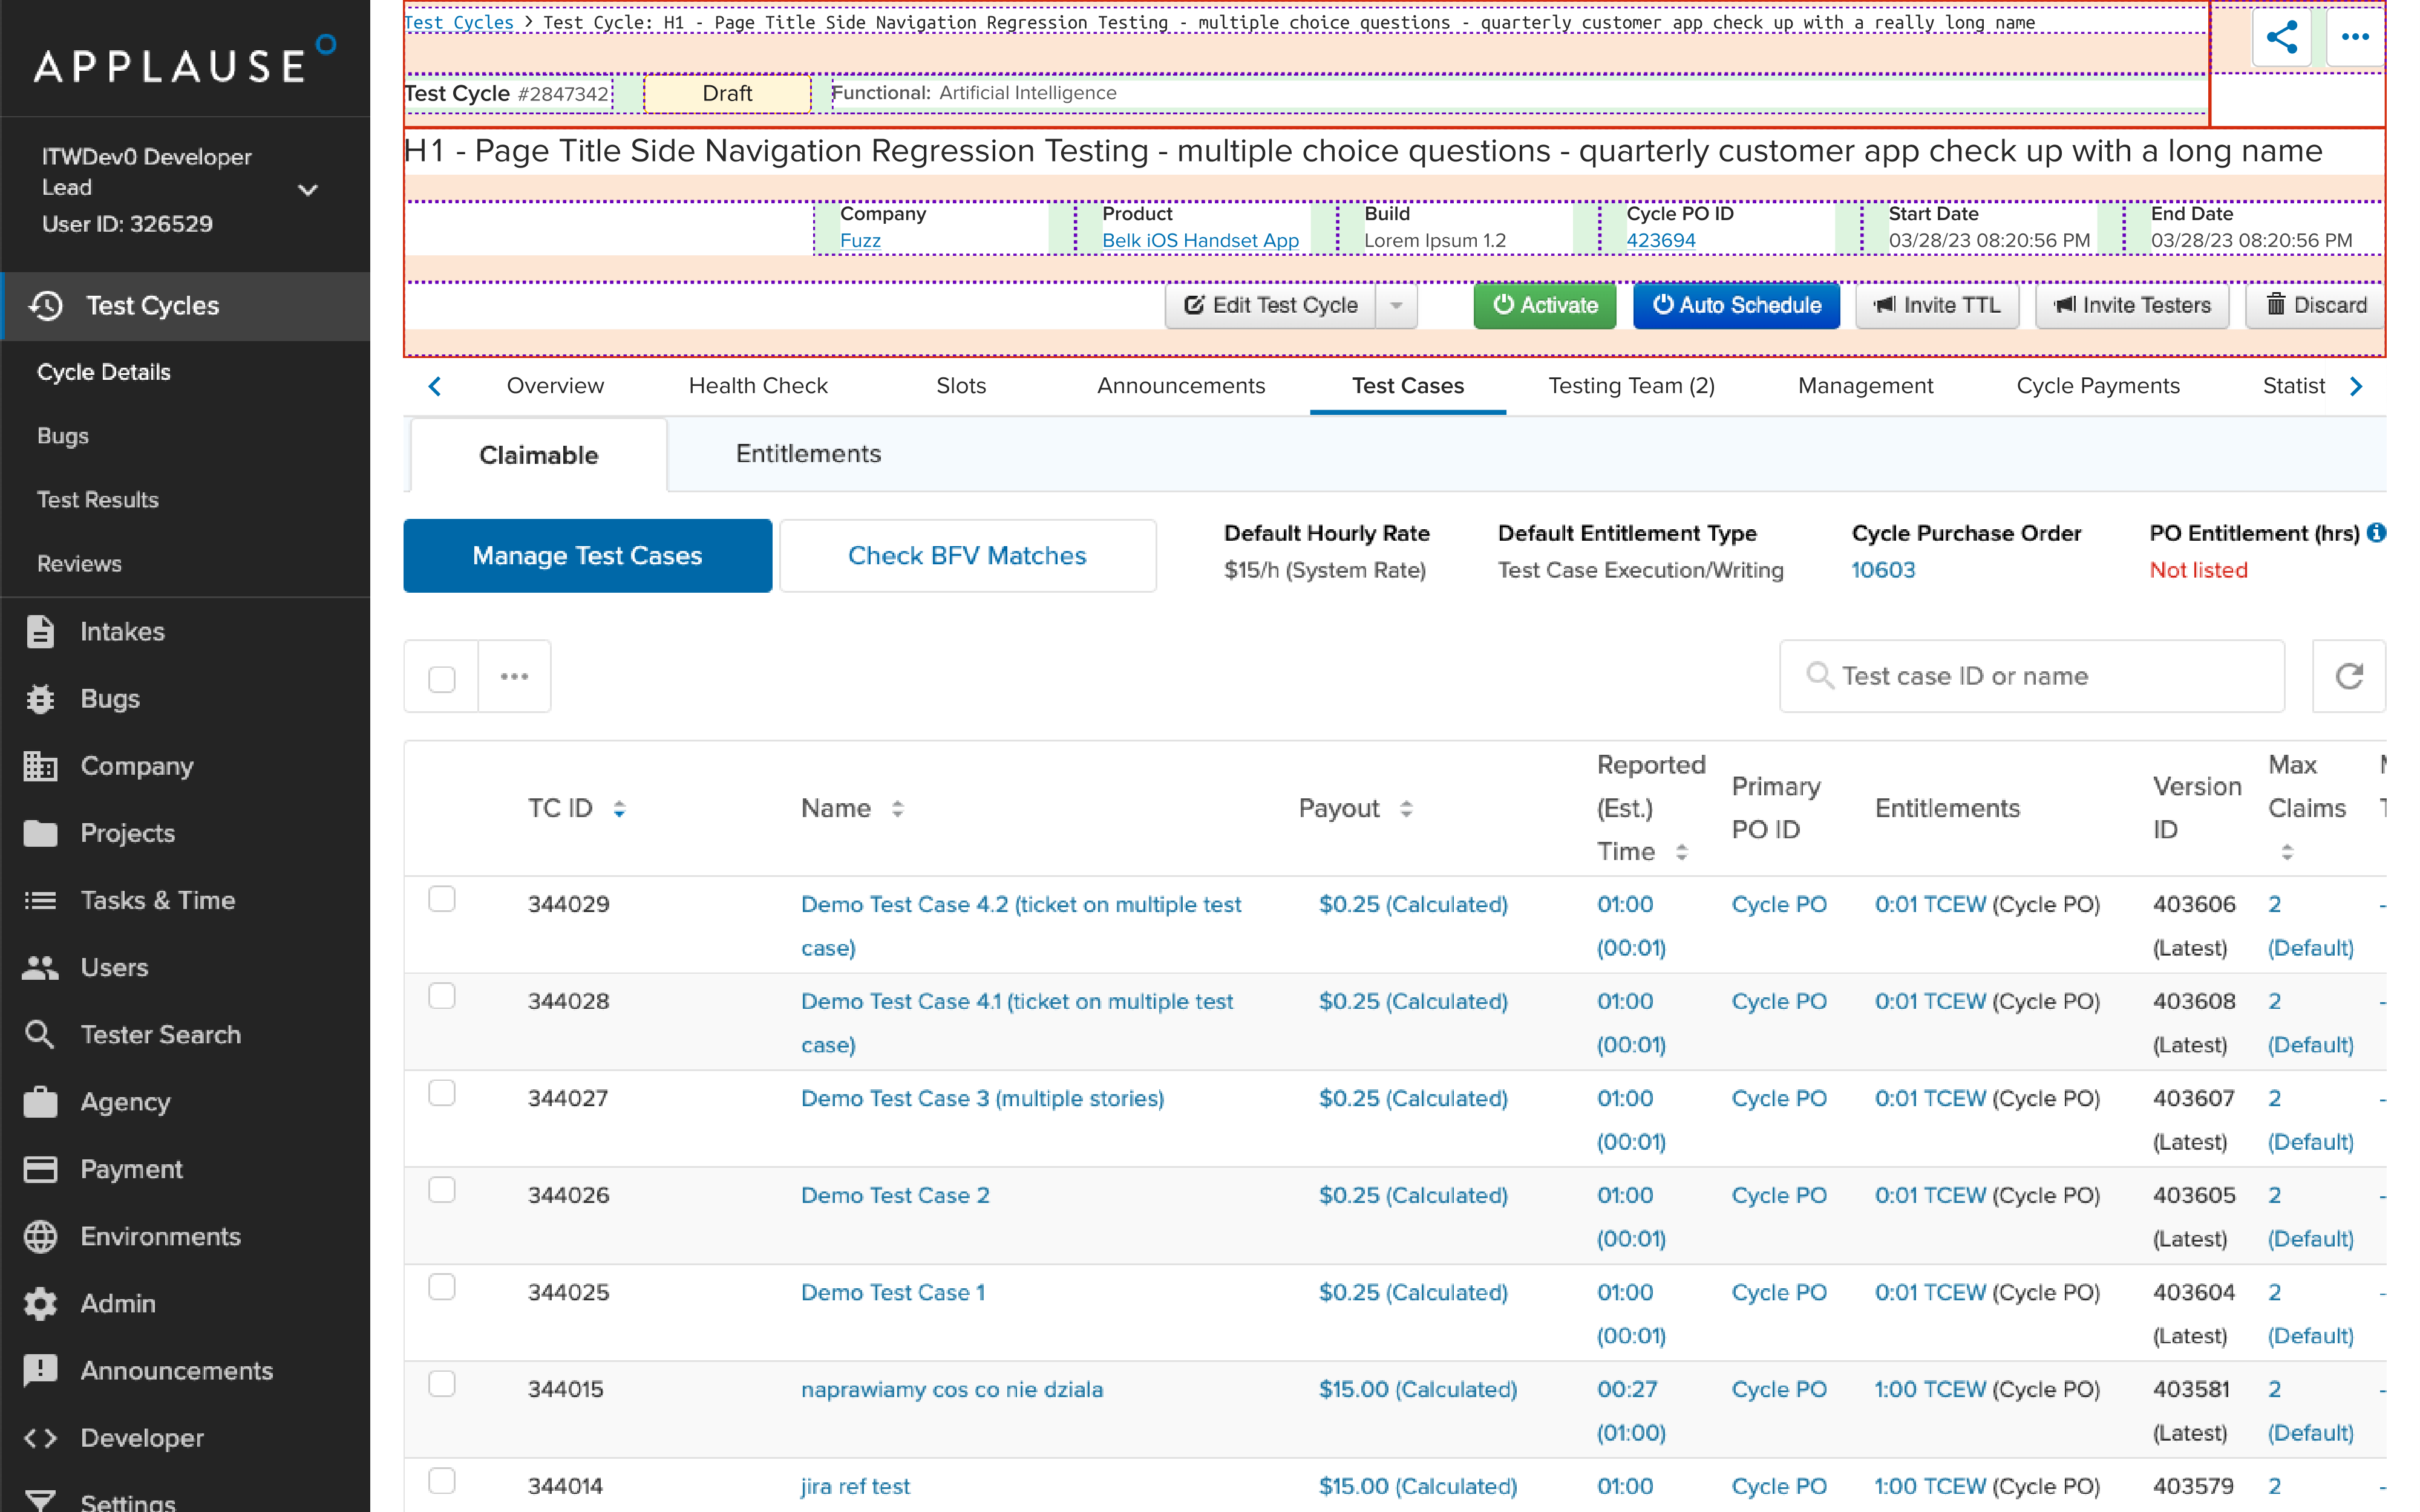Check the box for test case 344014
The width and height of the screenshot is (2420, 1512).
point(441,1481)
